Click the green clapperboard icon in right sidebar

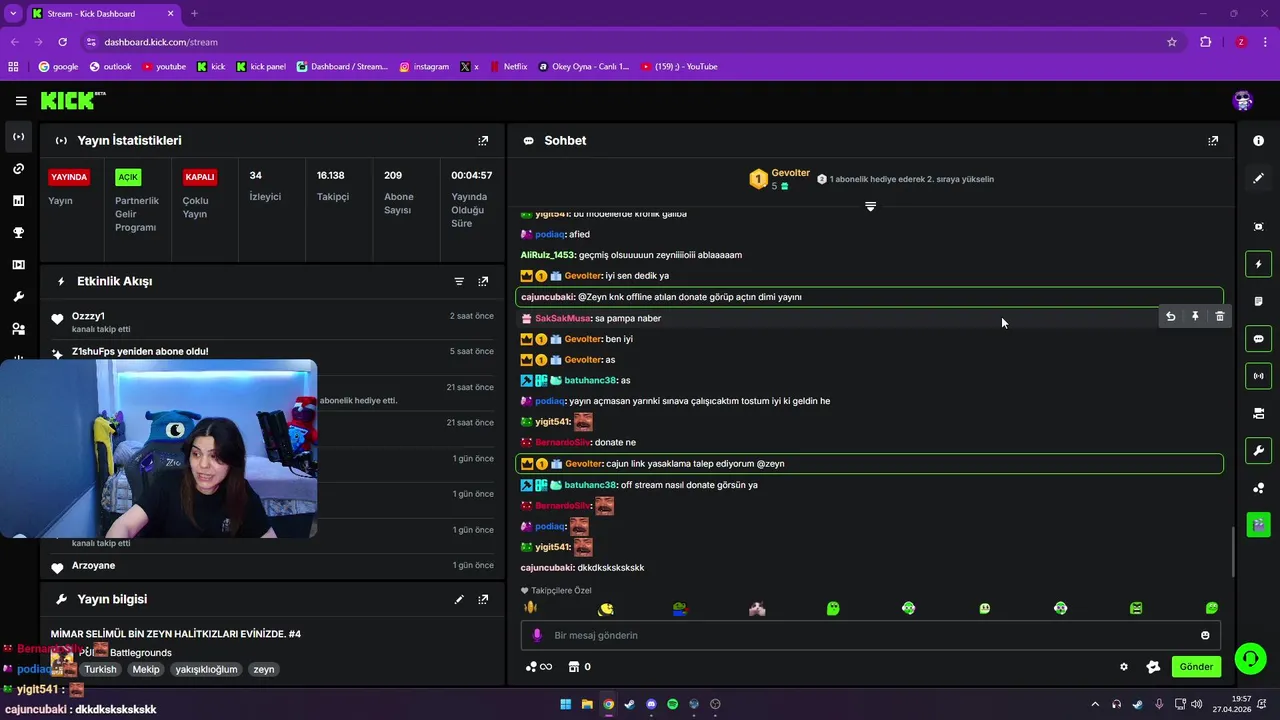[1258, 524]
